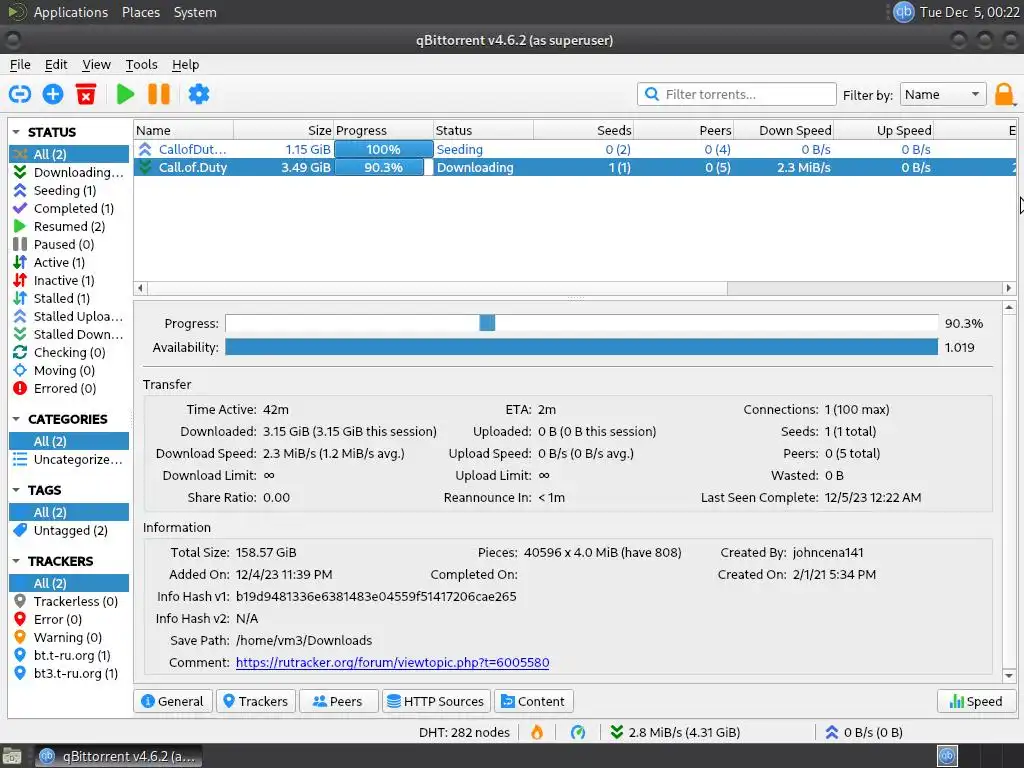Open the Speed graph tab
This screenshot has height=768, width=1024.
pos(976,701)
